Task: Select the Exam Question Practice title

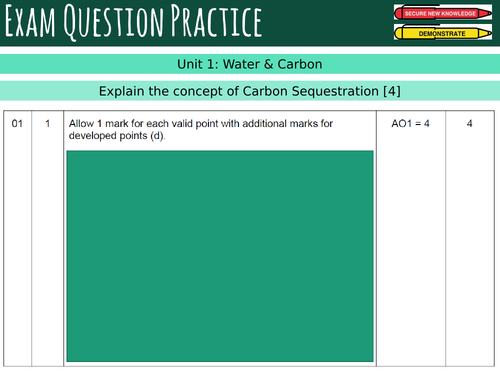Action: 133,22
